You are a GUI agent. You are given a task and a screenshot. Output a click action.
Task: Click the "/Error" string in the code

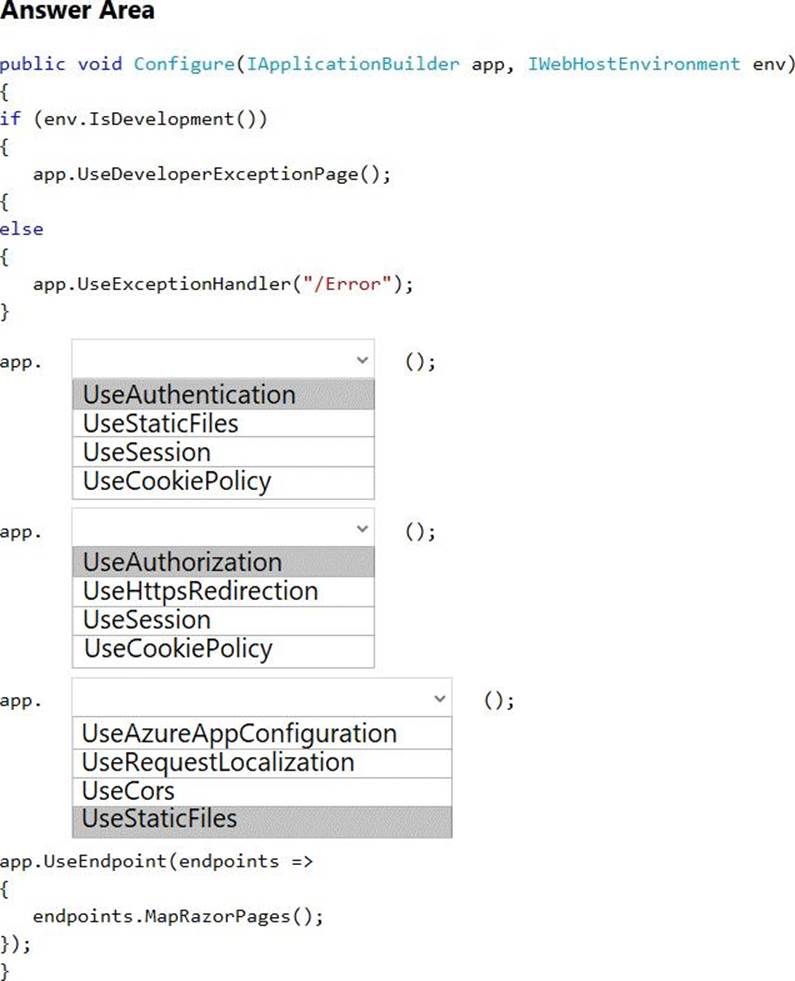coord(346,284)
